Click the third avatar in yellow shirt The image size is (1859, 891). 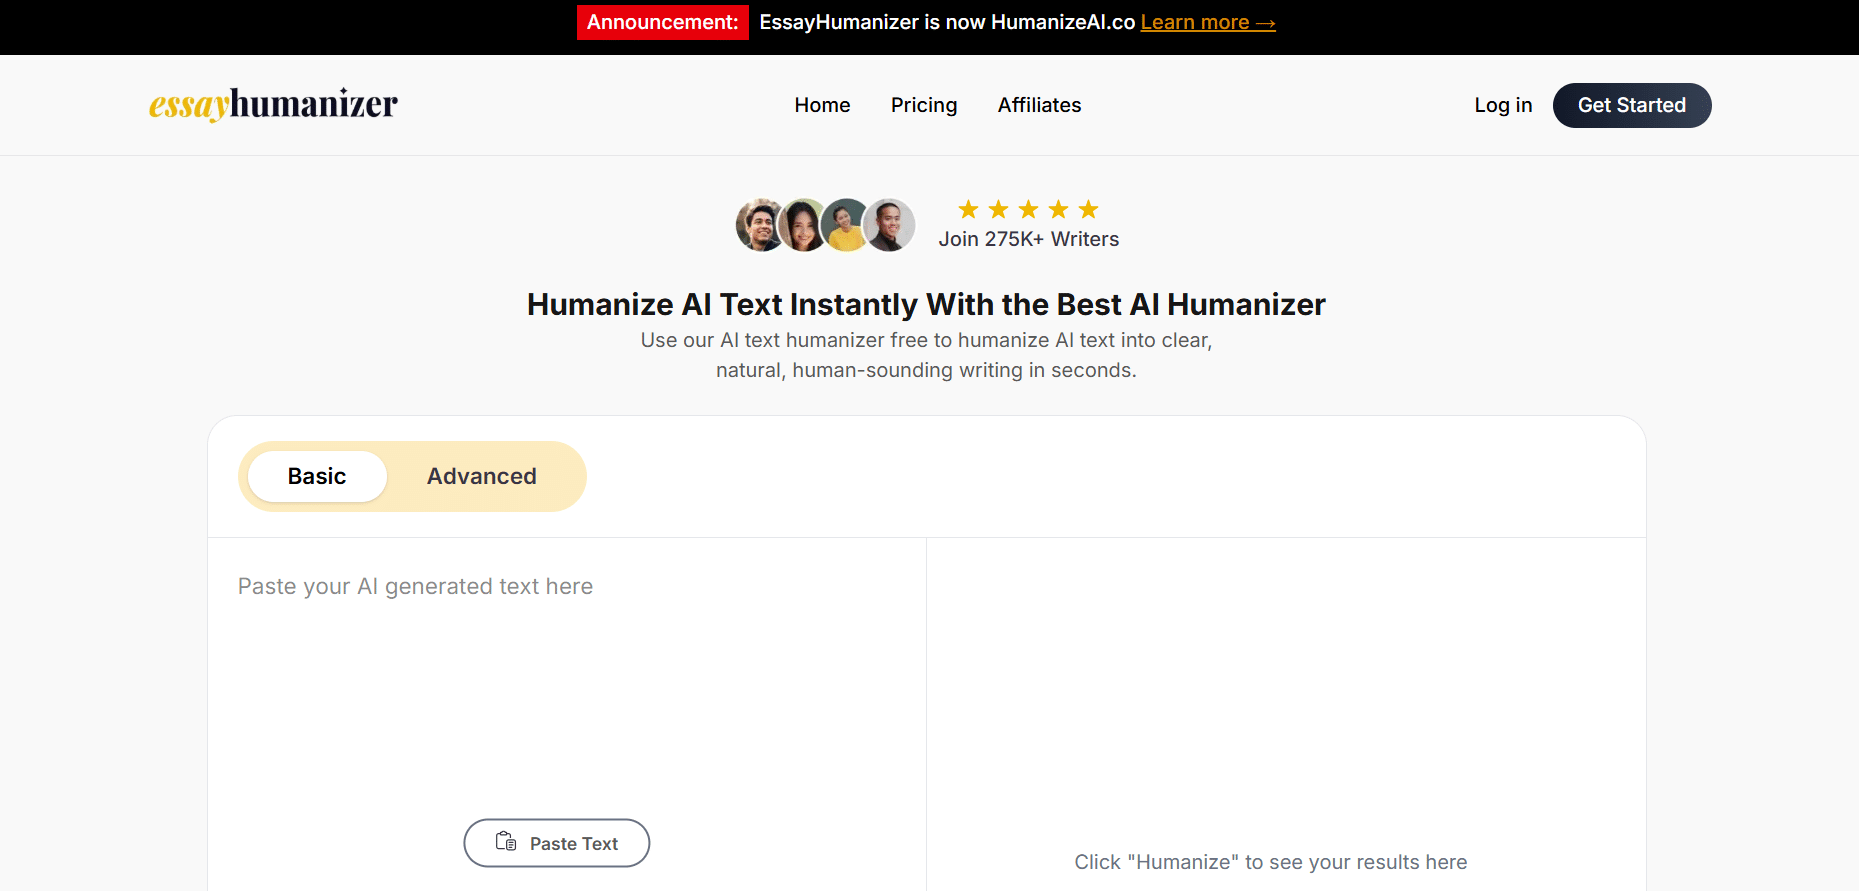[845, 225]
